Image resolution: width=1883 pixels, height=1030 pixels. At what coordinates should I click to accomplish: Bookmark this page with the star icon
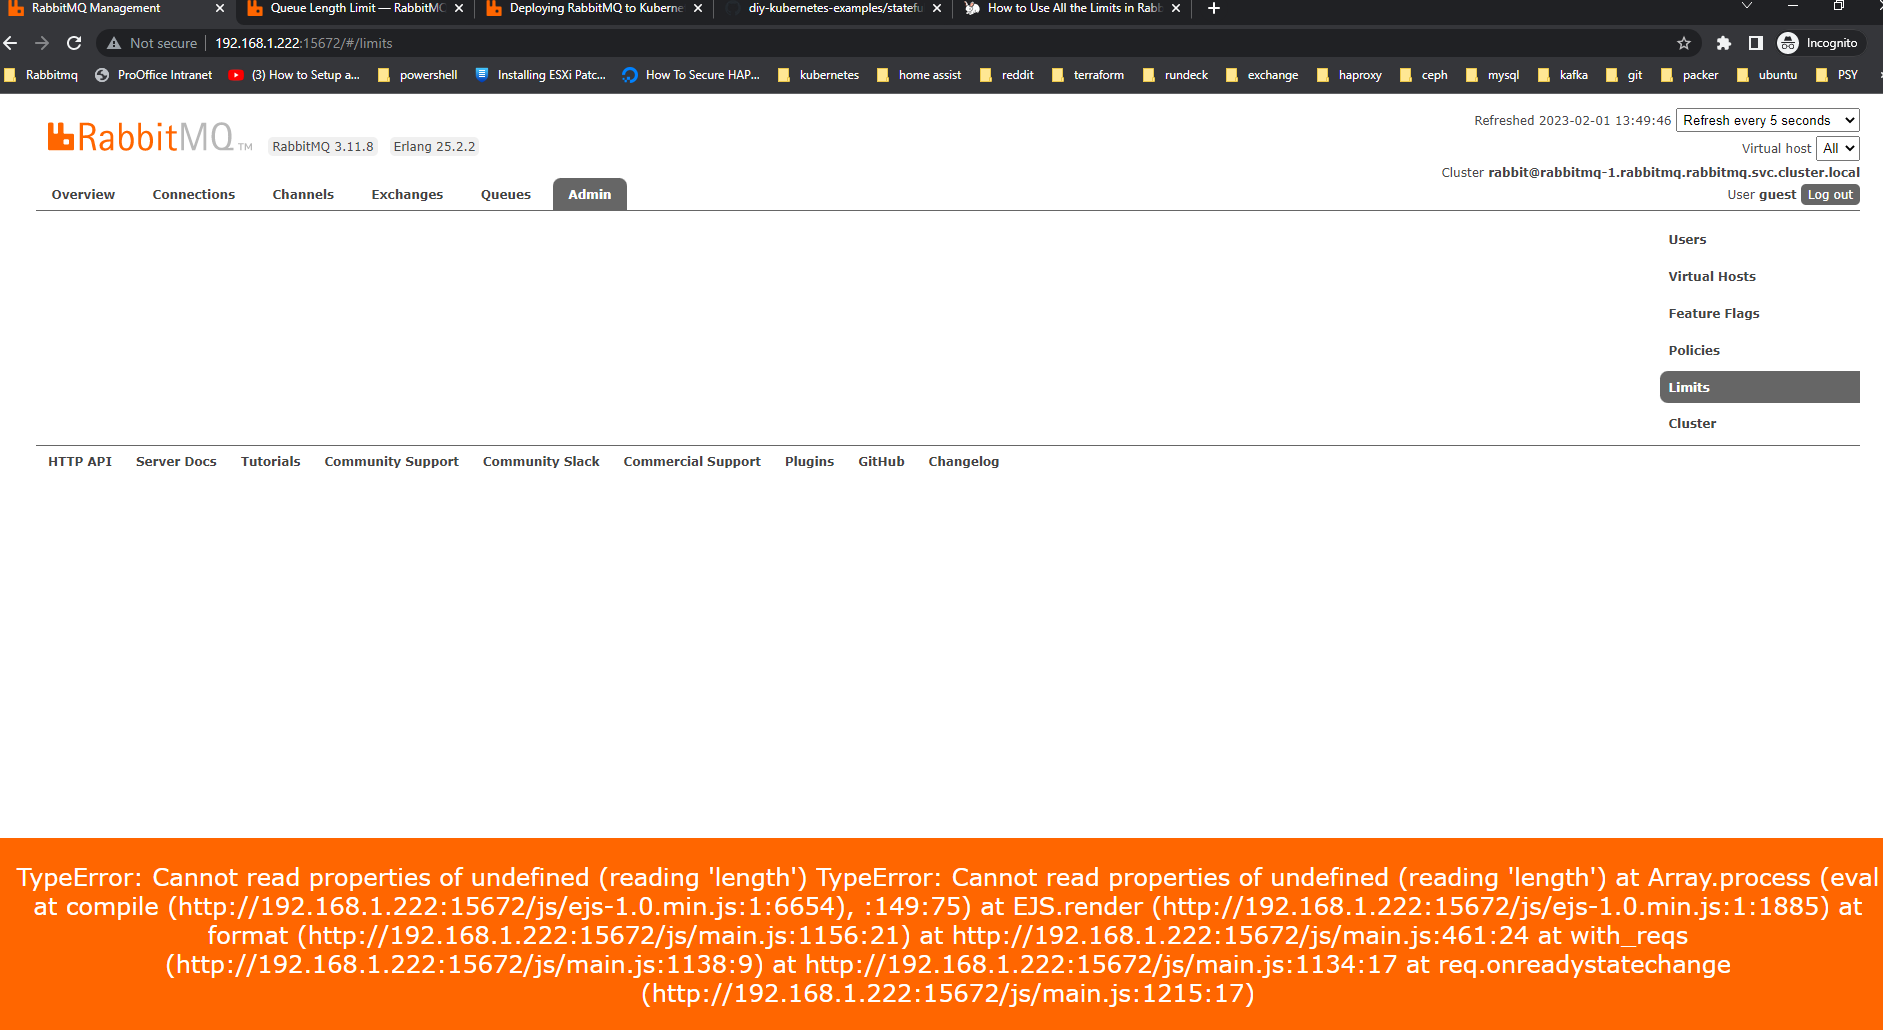(x=1684, y=43)
